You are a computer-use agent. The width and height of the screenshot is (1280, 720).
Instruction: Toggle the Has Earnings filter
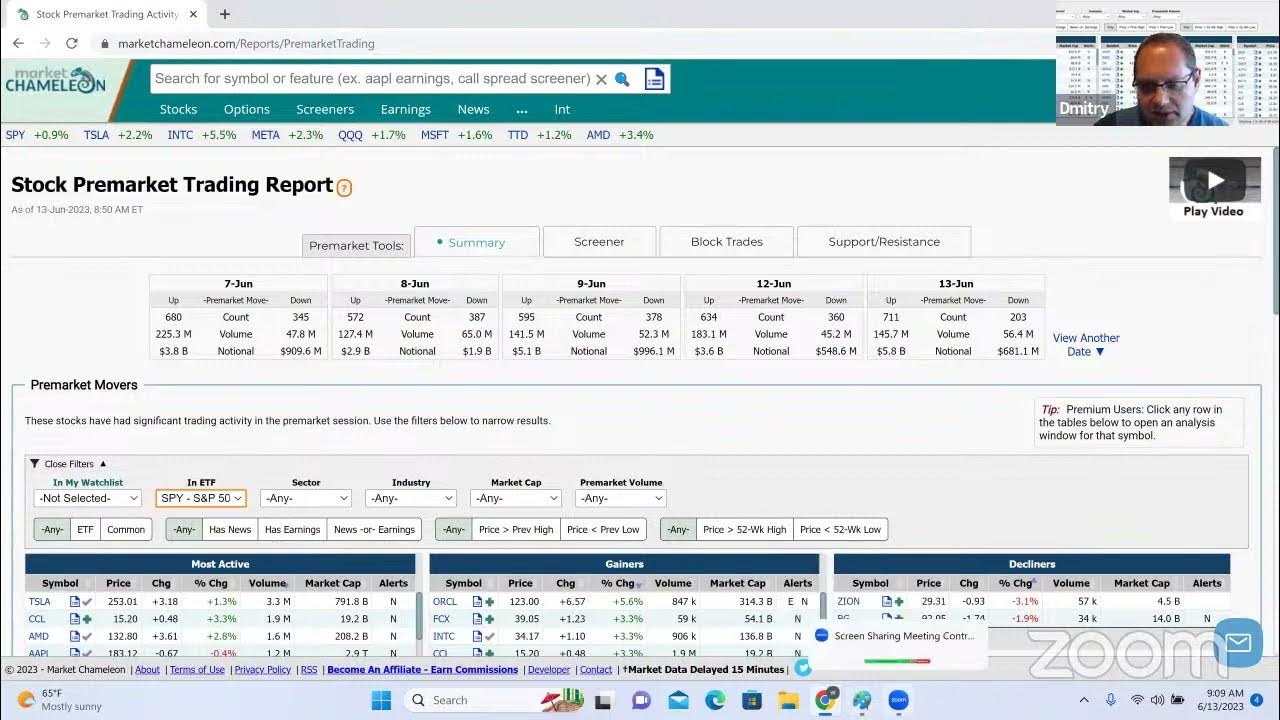click(292, 529)
